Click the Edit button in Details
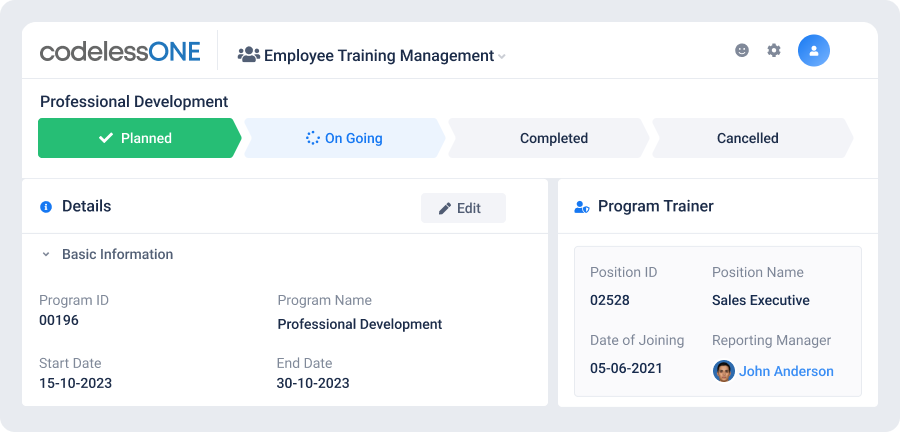Image resolution: width=900 pixels, height=432 pixels. 463,208
